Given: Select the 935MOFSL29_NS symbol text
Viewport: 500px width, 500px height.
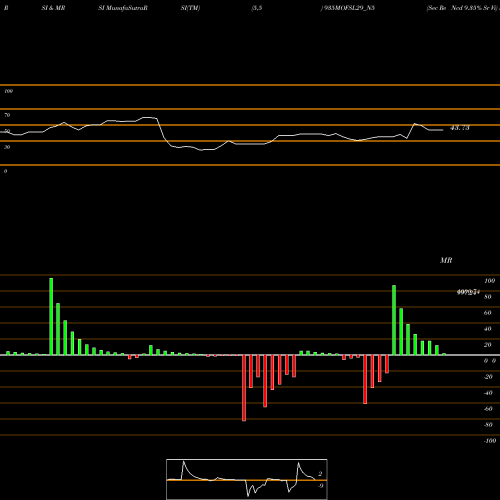Looking at the screenshot, I should tap(348, 8).
